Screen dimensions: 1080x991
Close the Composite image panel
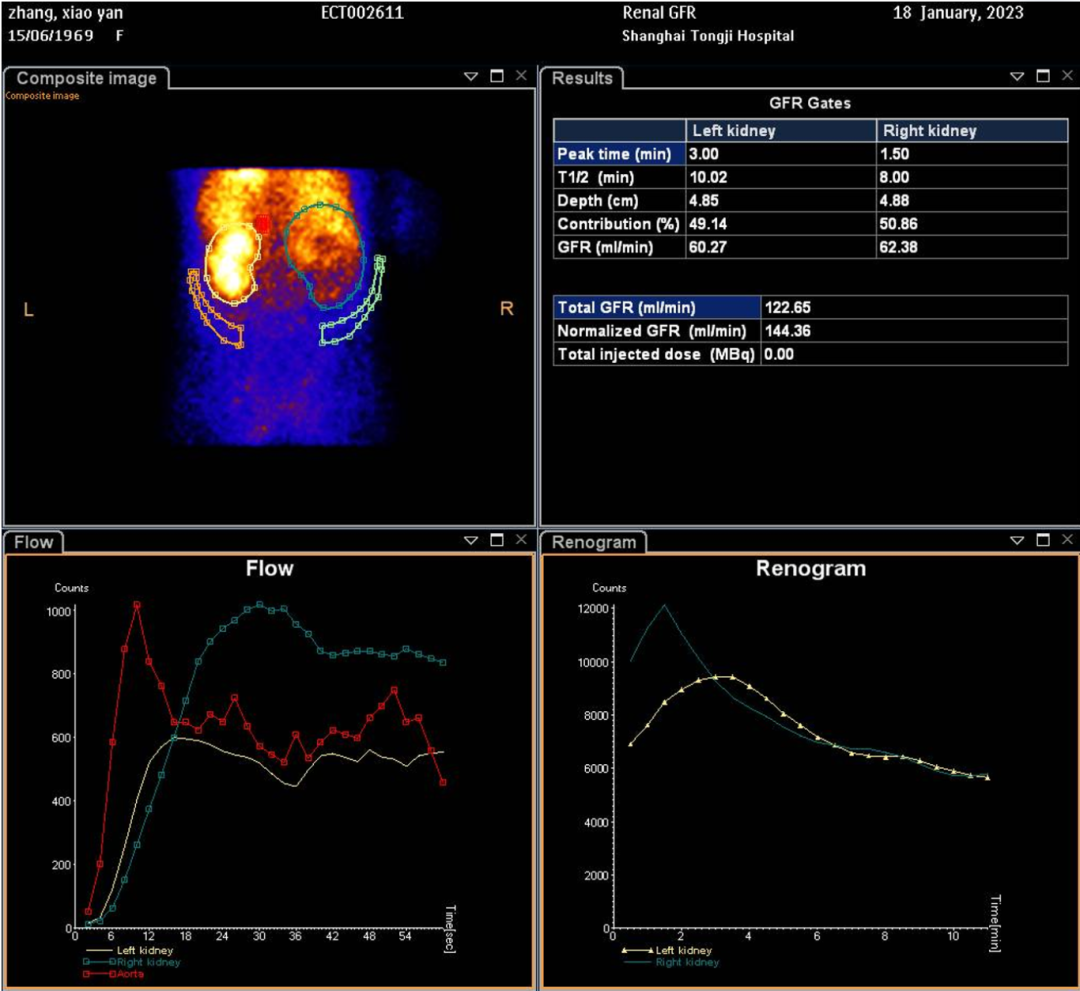(521, 76)
